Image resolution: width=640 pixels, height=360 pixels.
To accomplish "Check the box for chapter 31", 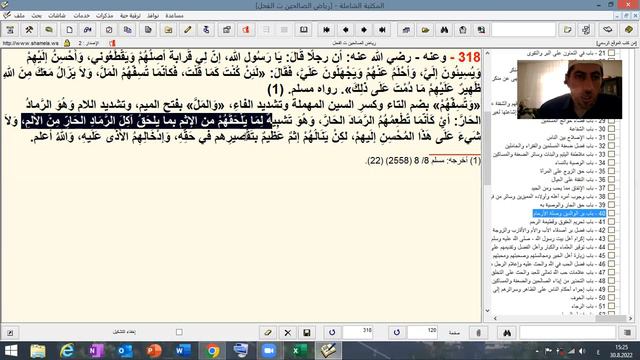I will [x=611, y=137].
